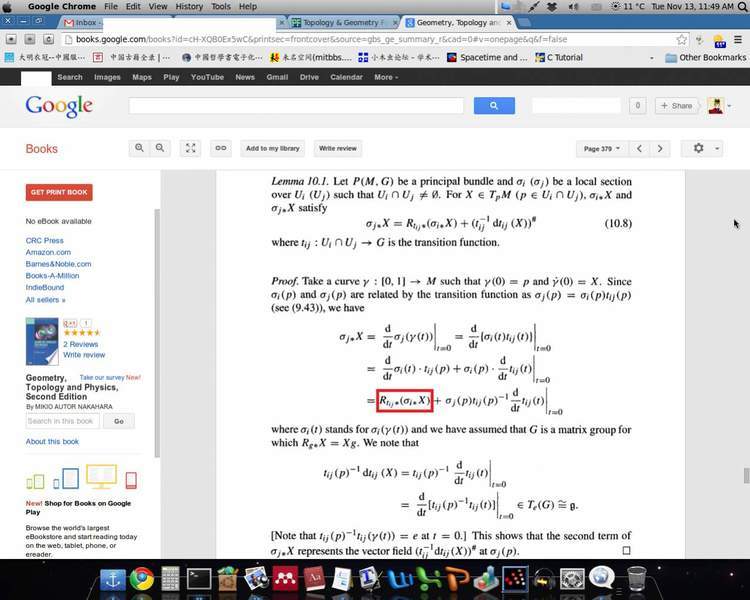Click the GET PRINT BOOK button

[59, 192]
